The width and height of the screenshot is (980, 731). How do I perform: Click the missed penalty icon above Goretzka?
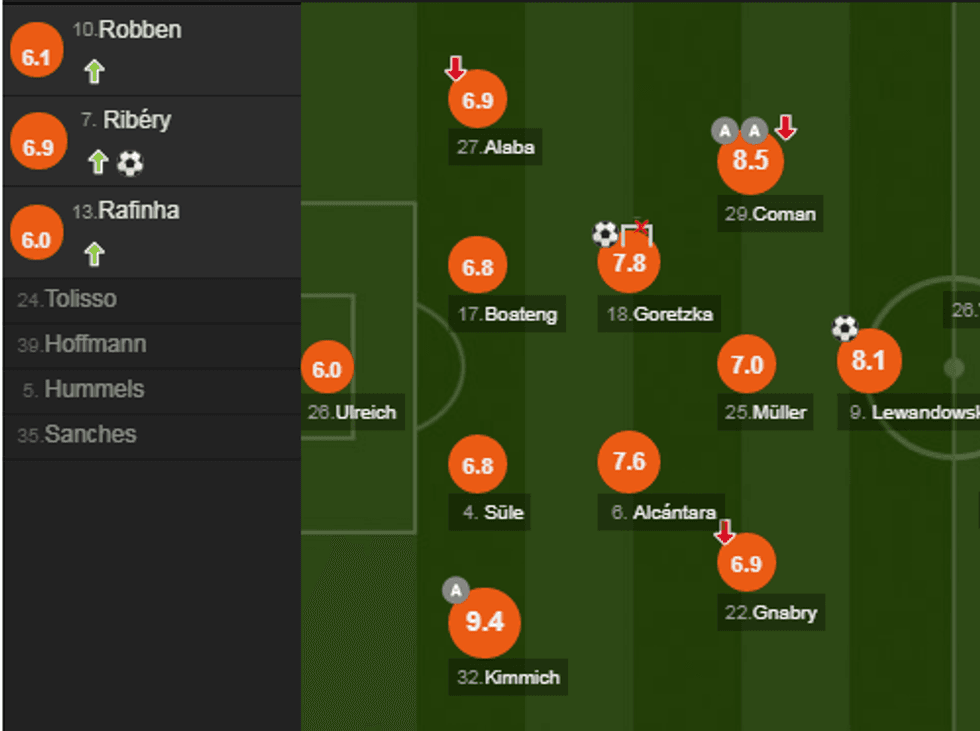tap(637, 232)
